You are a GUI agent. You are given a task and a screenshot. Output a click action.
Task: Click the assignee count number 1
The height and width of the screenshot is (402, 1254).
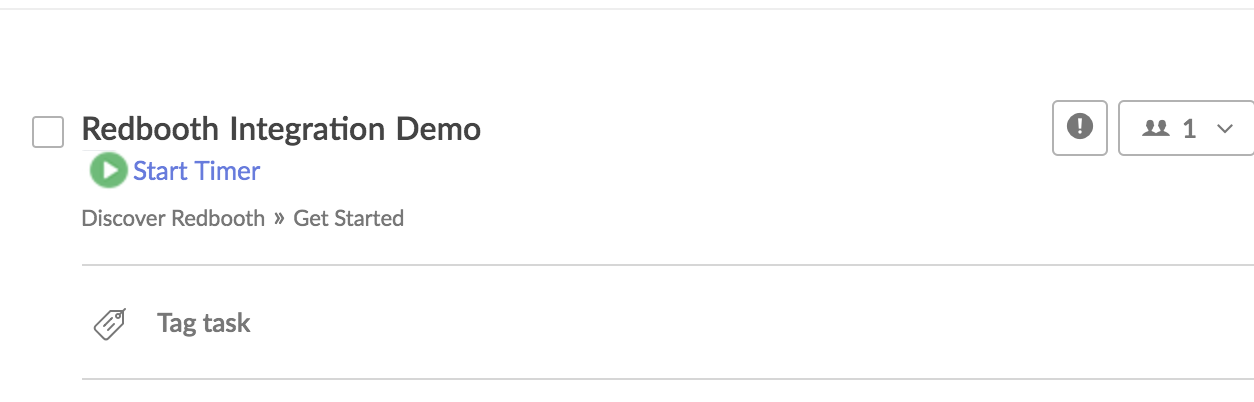click(x=1189, y=128)
